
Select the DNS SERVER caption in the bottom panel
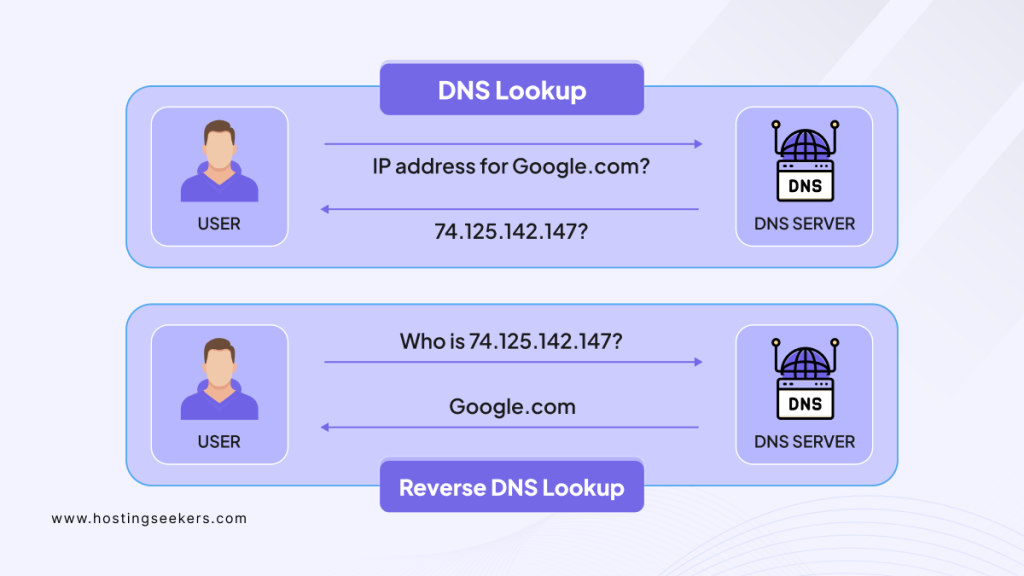[803, 442]
